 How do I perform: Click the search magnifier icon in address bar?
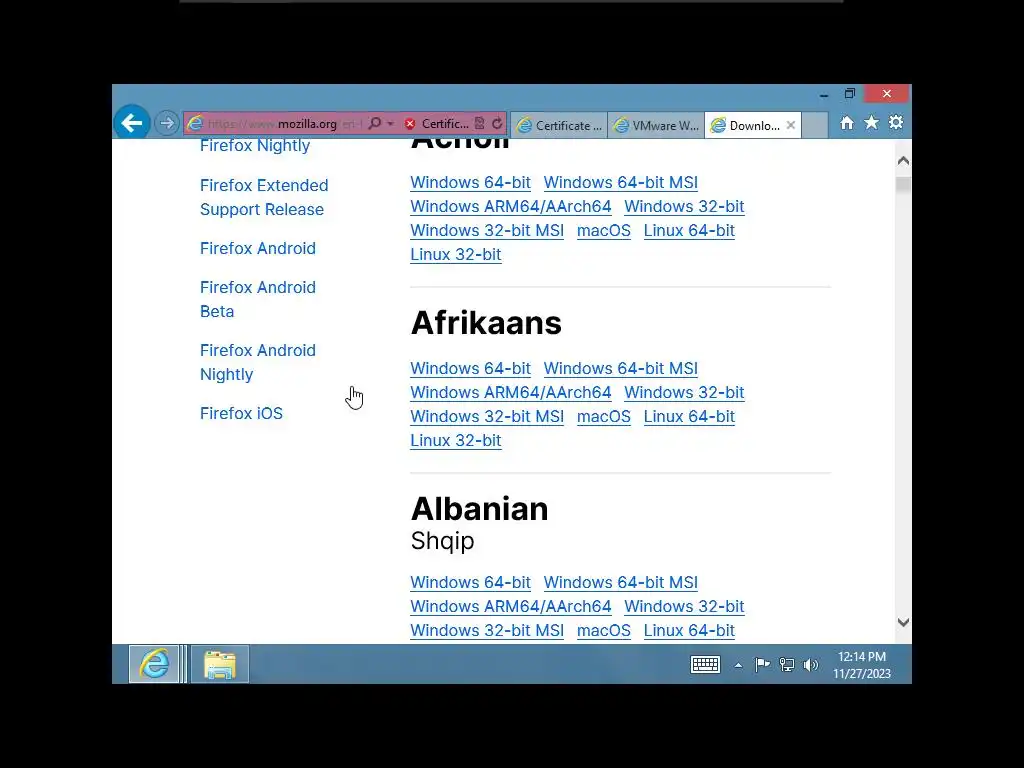375,123
